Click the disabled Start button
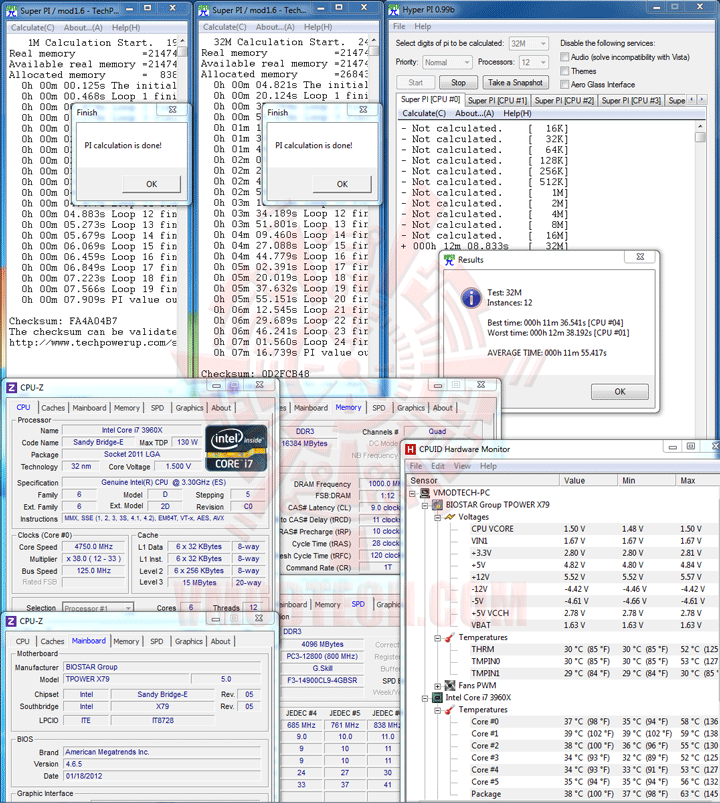Image resolution: width=720 pixels, height=803 pixels. [415, 82]
